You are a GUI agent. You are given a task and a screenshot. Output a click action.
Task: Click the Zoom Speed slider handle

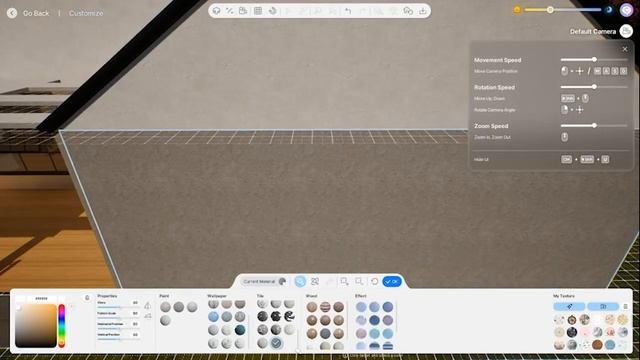tap(594, 125)
